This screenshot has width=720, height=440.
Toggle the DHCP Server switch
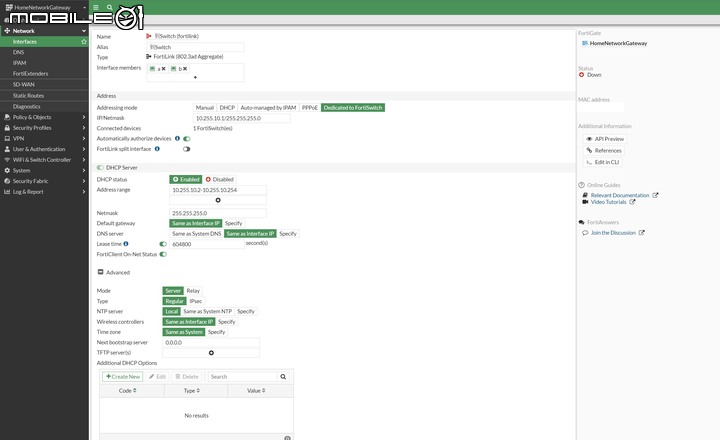point(100,168)
